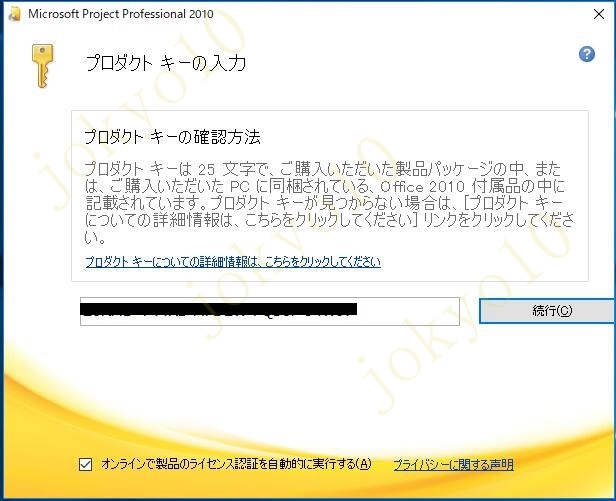Focus the product key input field
Image resolution: width=616 pixels, height=501 pixels.
coord(270,312)
